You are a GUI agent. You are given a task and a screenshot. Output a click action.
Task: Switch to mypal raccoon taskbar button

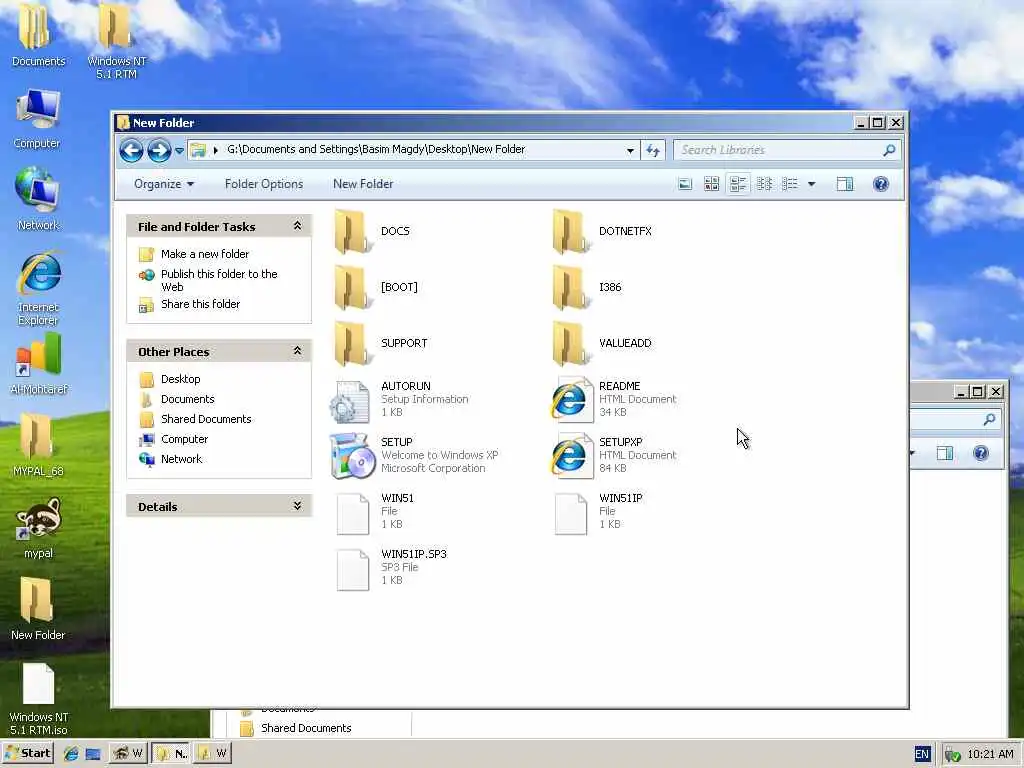point(128,753)
